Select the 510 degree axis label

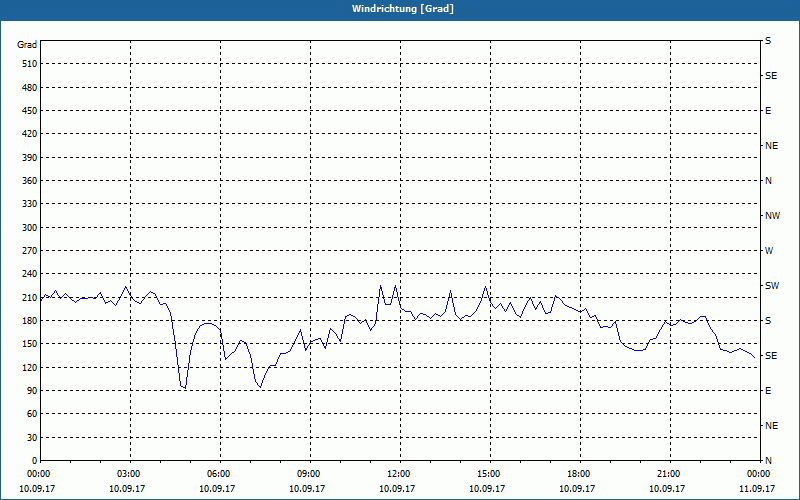[30, 64]
